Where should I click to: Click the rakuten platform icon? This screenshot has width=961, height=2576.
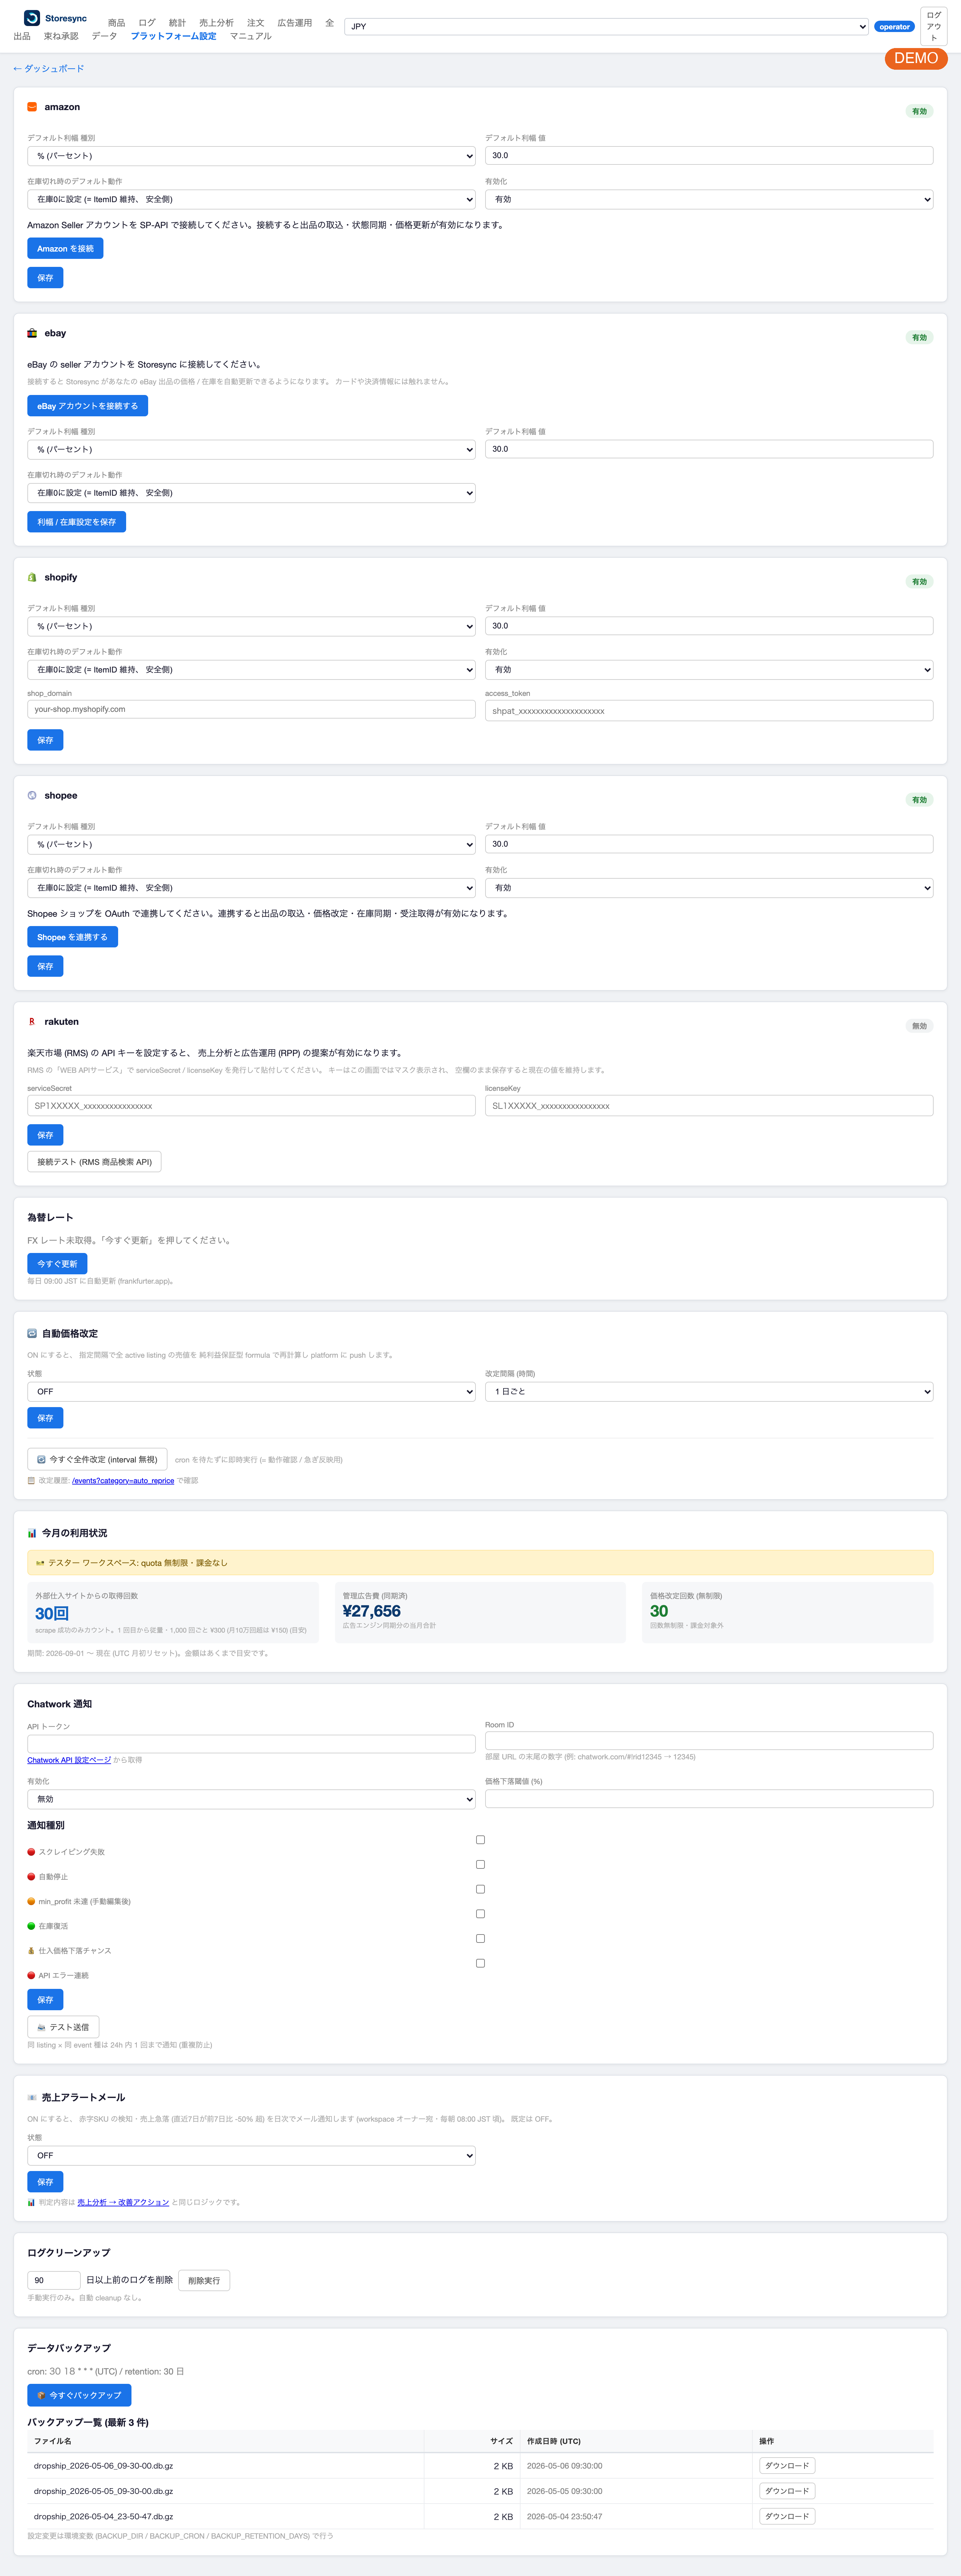point(32,1022)
